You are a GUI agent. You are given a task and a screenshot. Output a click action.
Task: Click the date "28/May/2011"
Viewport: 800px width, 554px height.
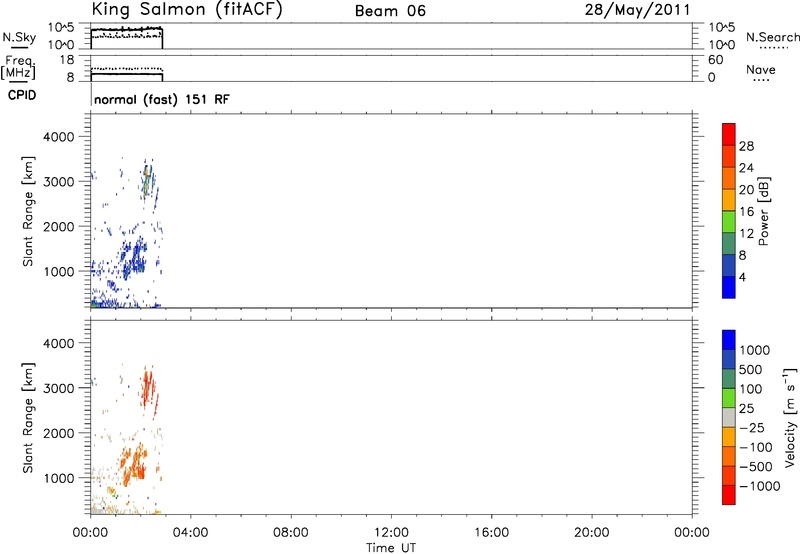click(637, 10)
